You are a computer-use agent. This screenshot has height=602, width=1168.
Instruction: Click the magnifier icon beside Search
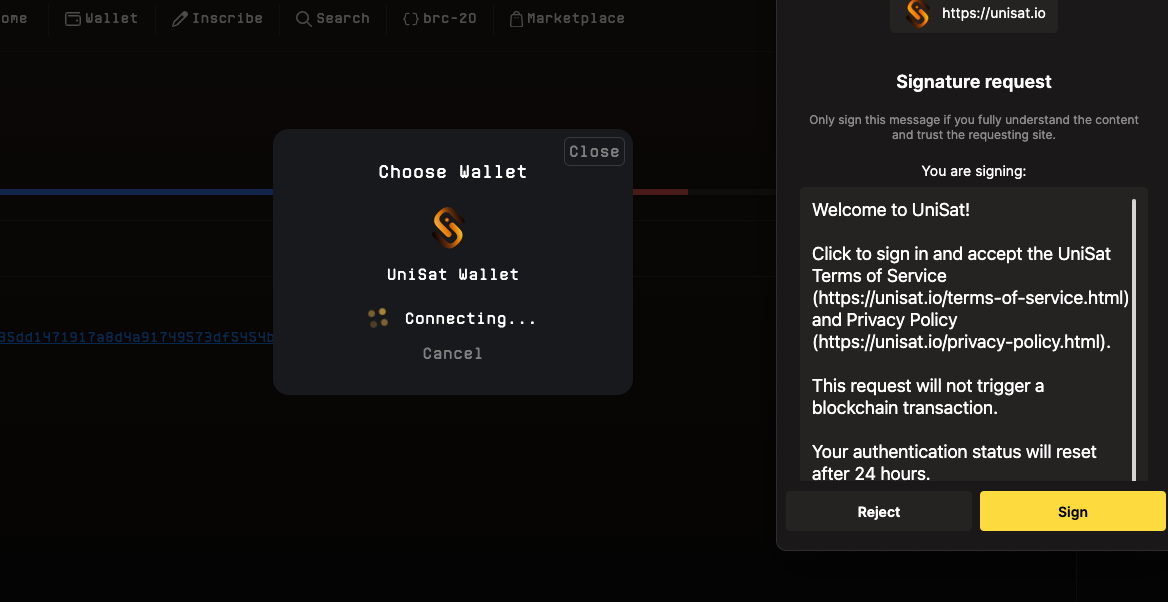point(303,19)
